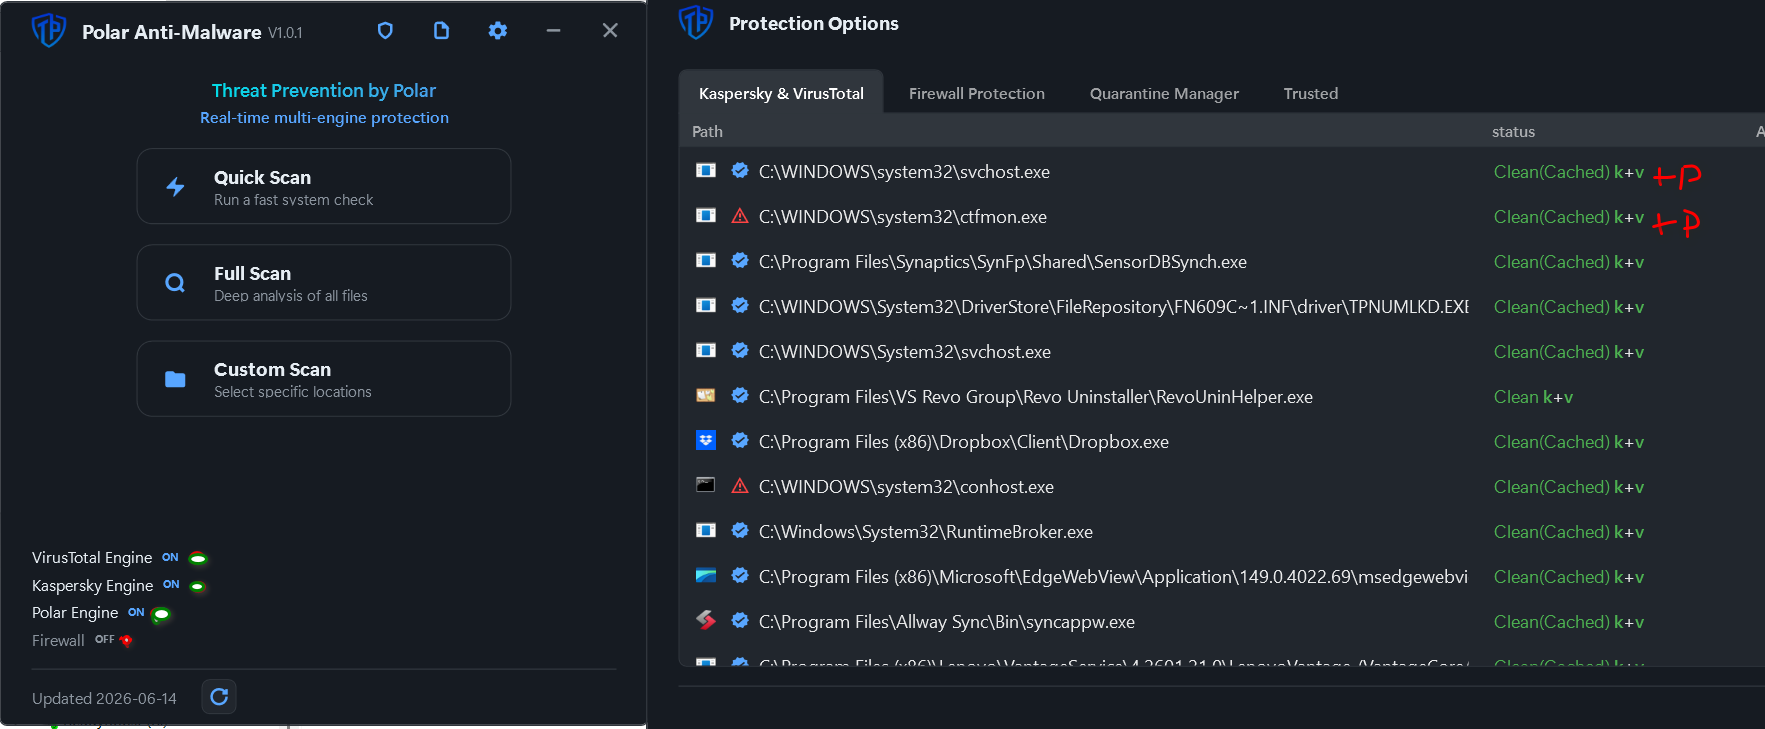Viewport: 1765px width, 729px height.
Task: Click the Clean(Cached) status of RuntimeBroker.exe
Action: (1568, 532)
